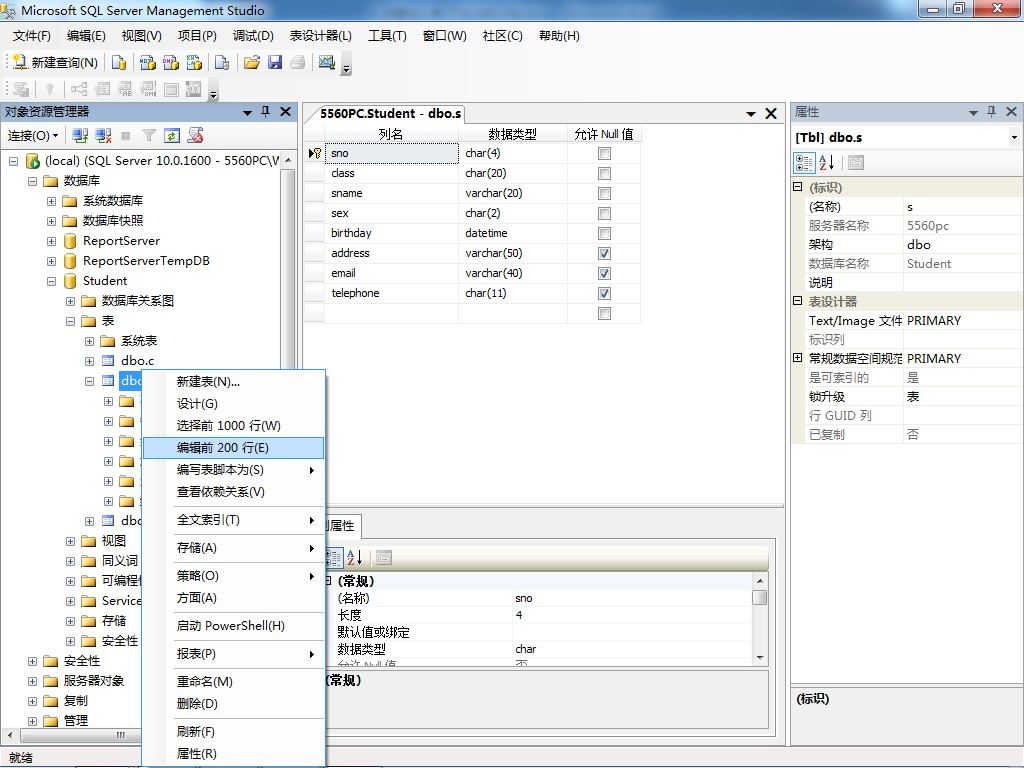Click the Object Explorer stop square icon

point(126,135)
